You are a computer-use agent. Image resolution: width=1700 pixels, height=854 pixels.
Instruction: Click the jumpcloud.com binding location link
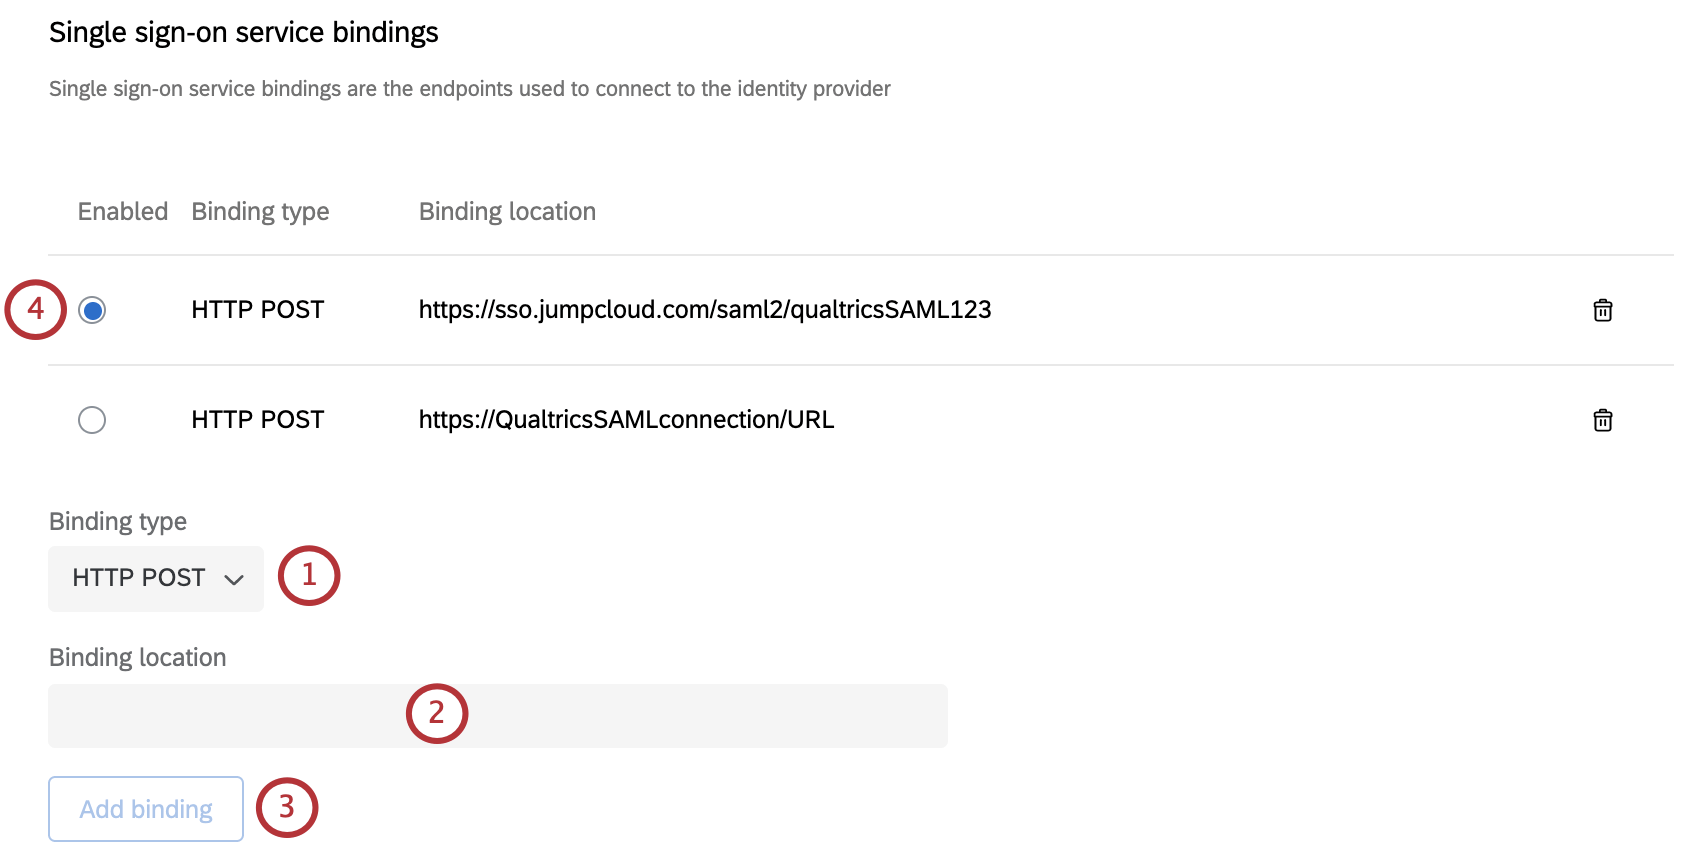(x=704, y=310)
